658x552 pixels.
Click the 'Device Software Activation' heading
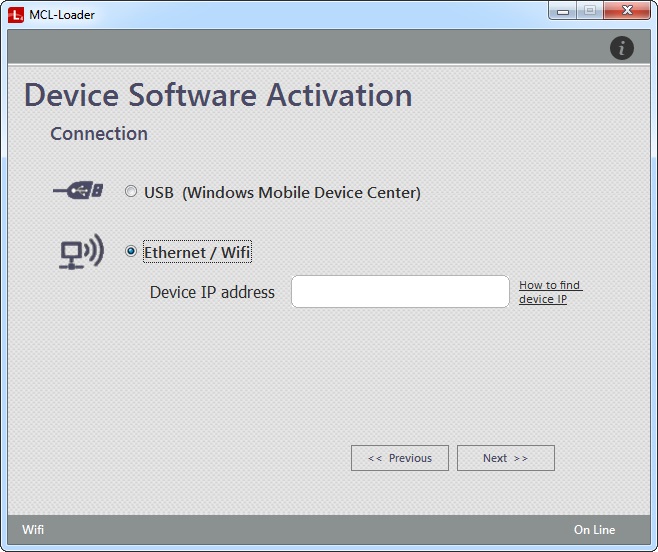point(218,95)
